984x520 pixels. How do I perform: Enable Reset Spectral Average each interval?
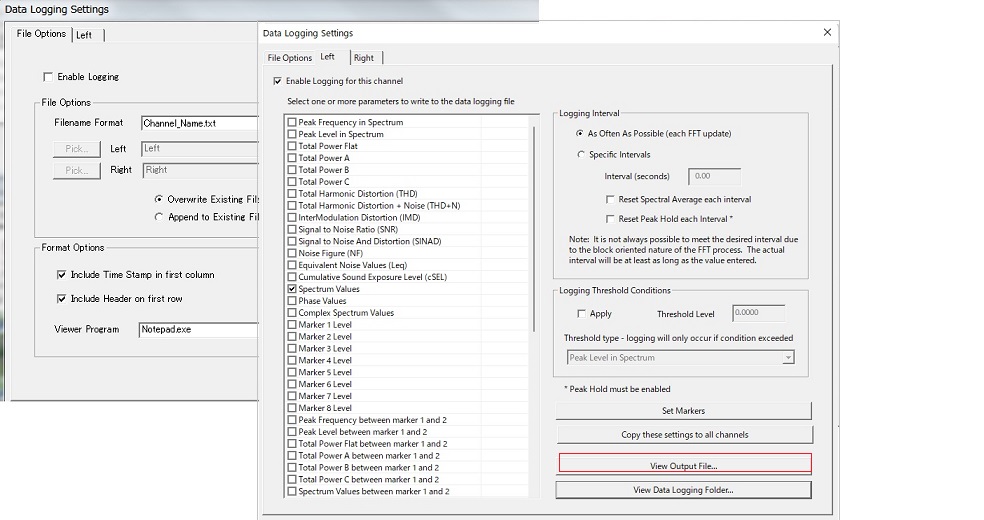click(x=610, y=199)
